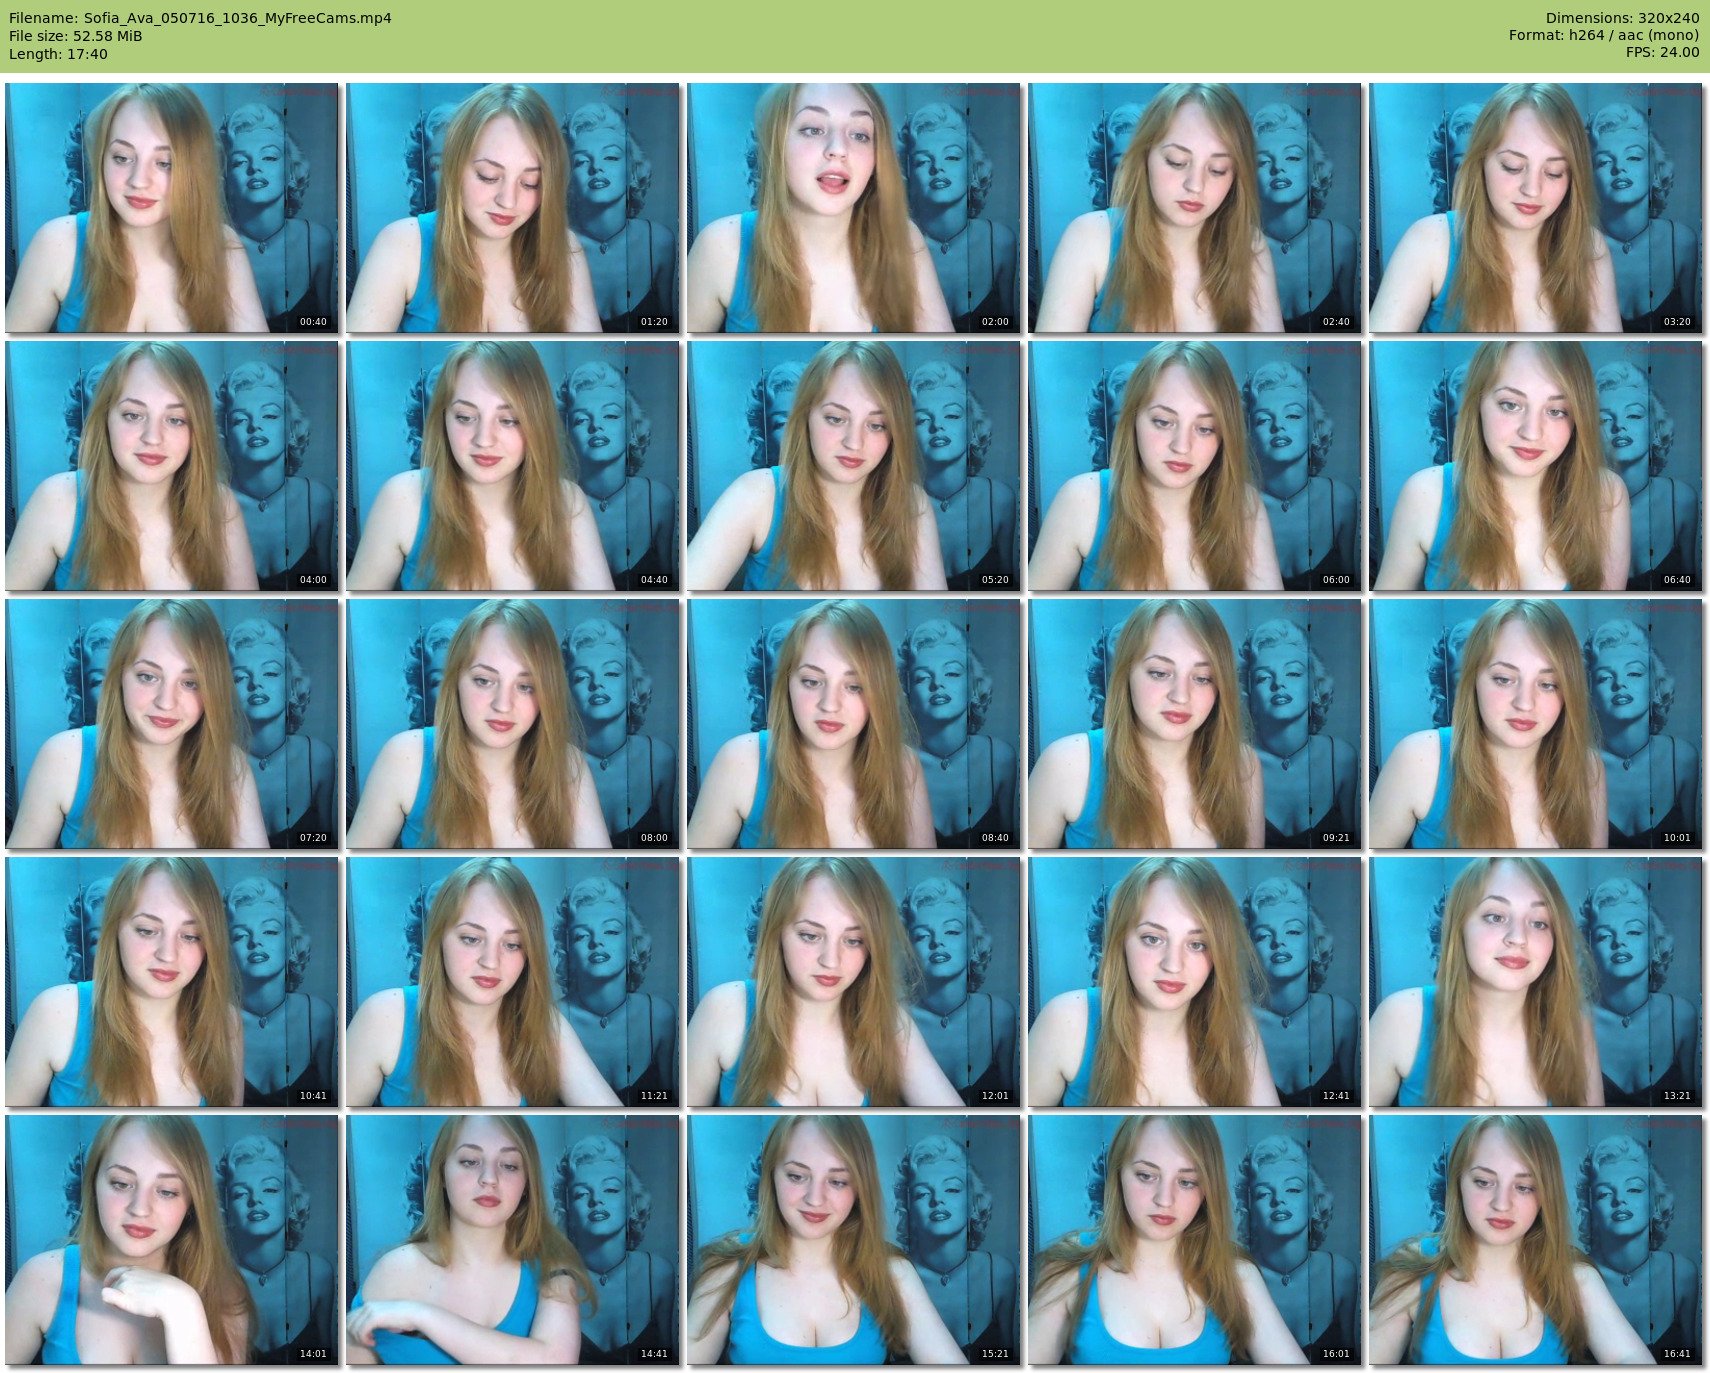Viewport: 1710px width, 1373px height.
Task: Select the 07:20 frame
Action: [x=171, y=723]
